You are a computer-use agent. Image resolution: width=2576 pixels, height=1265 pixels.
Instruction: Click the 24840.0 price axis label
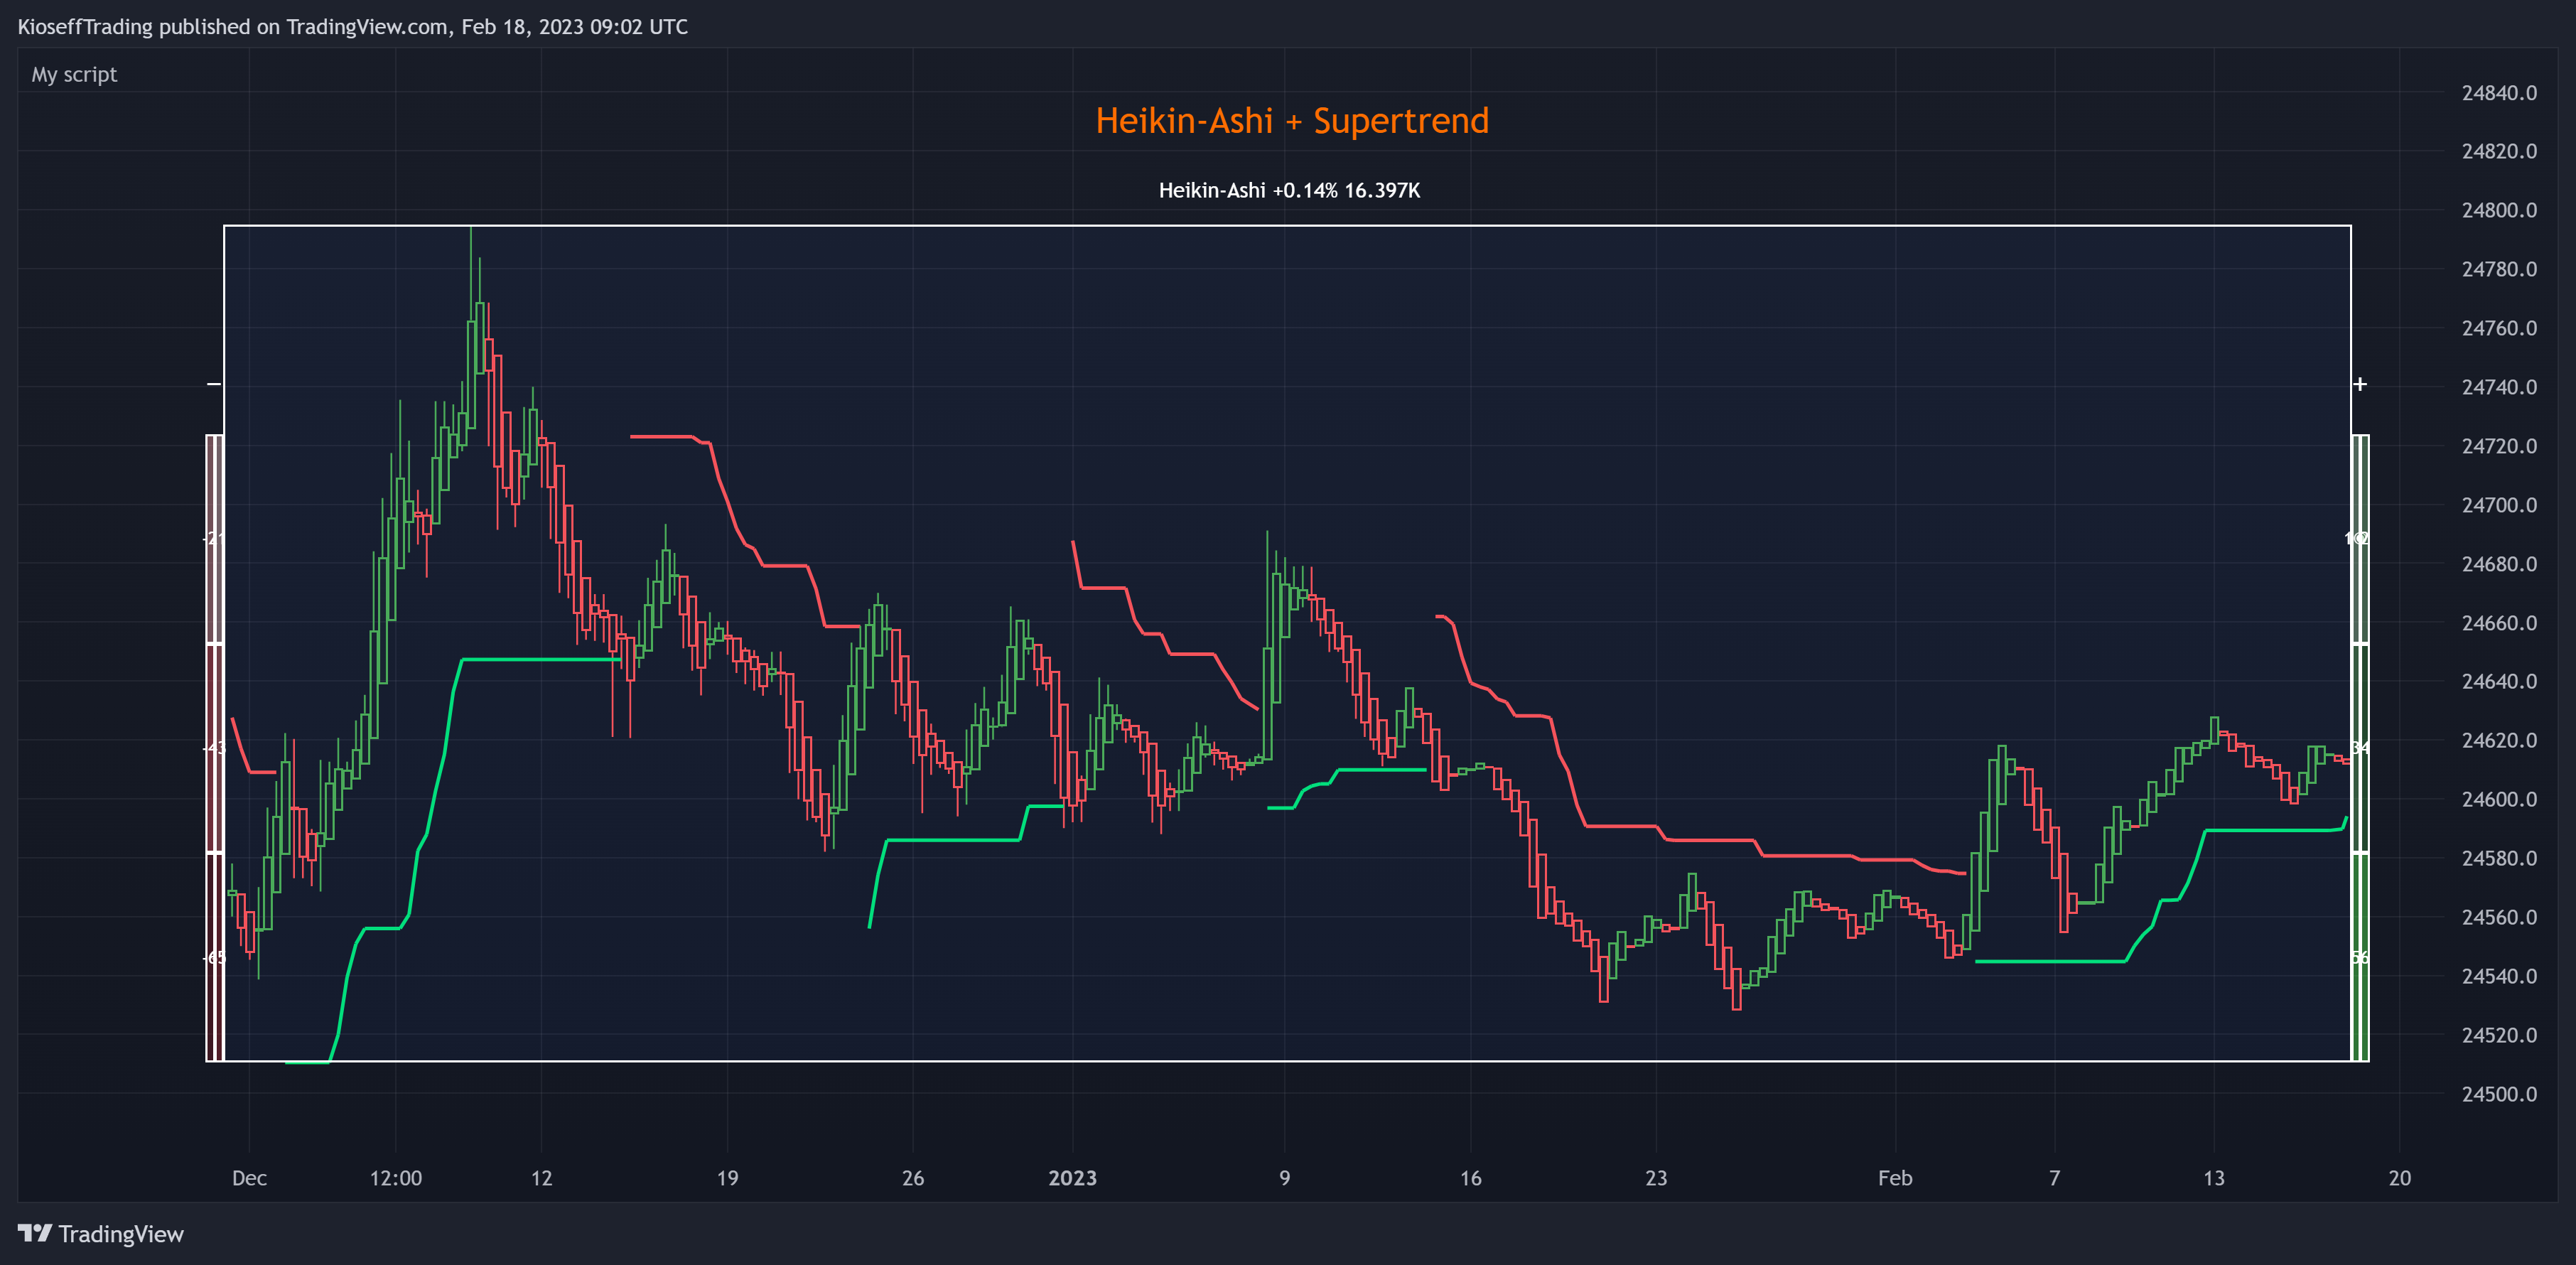[2499, 93]
